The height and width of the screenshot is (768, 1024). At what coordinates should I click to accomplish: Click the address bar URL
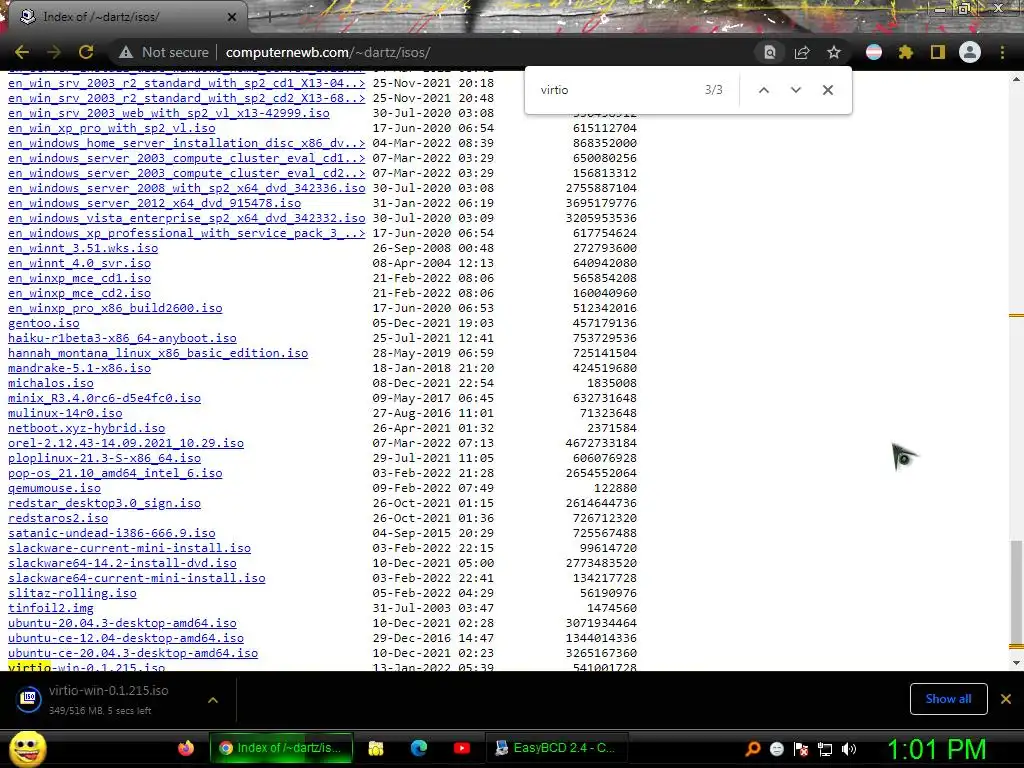coord(328,52)
